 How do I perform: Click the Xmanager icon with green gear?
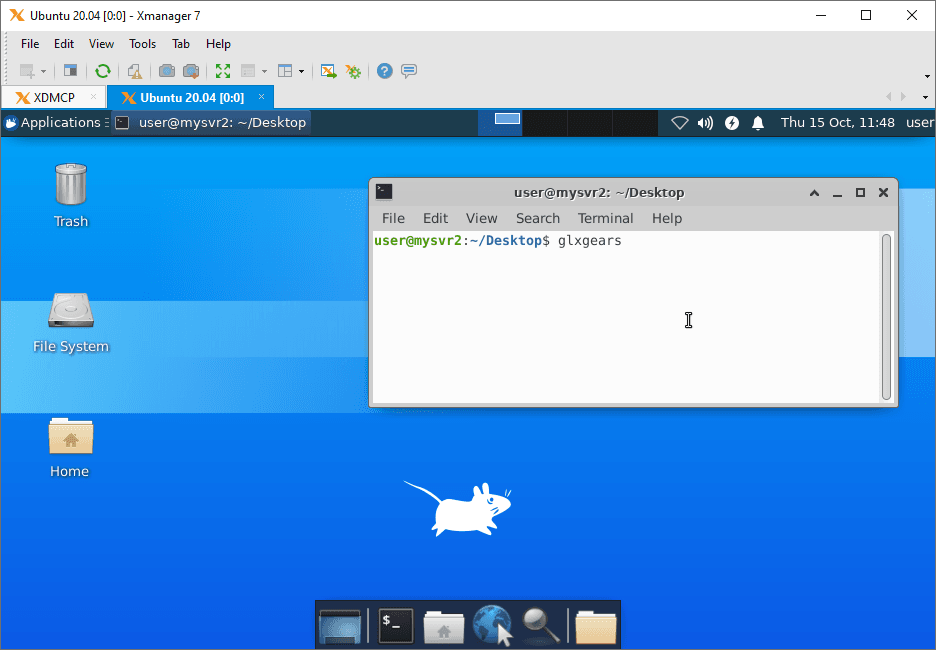(x=353, y=71)
